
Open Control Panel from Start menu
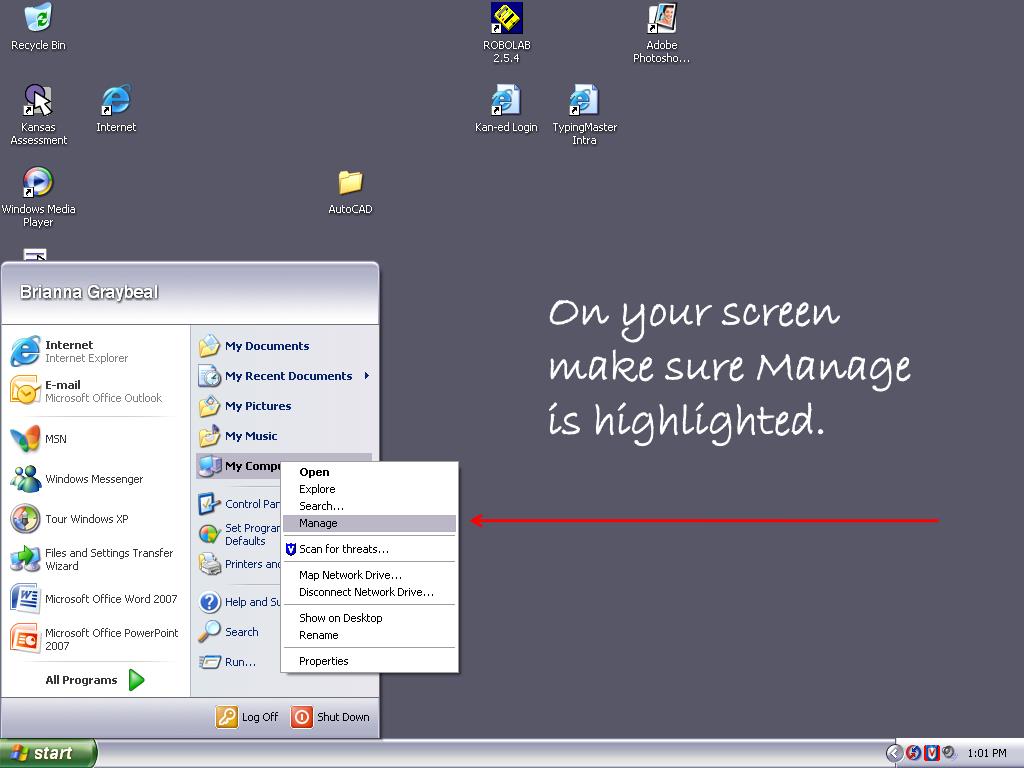239,504
